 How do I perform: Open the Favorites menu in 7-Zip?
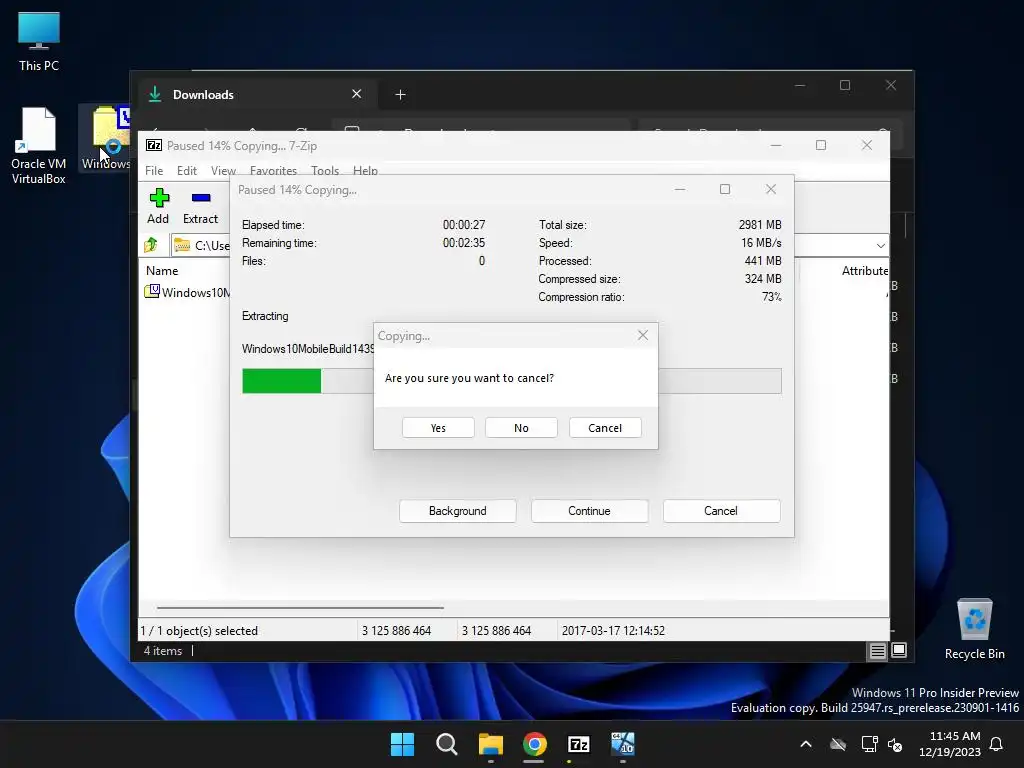coord(273,170)
